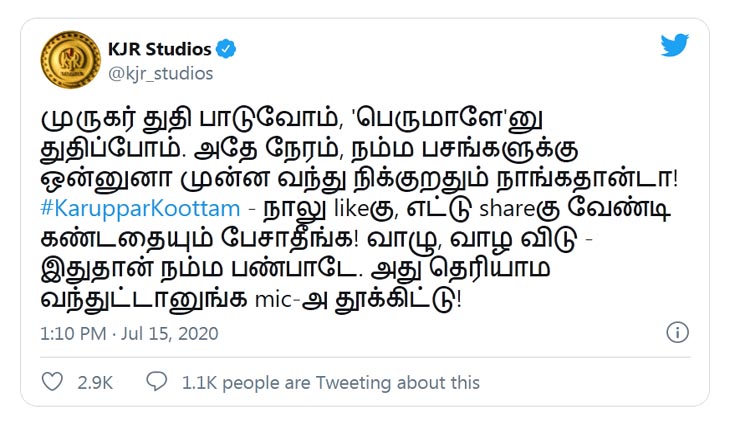Click the Jul 15, 2020 date
Screen dimensions: 740x425
coord(172,333)
